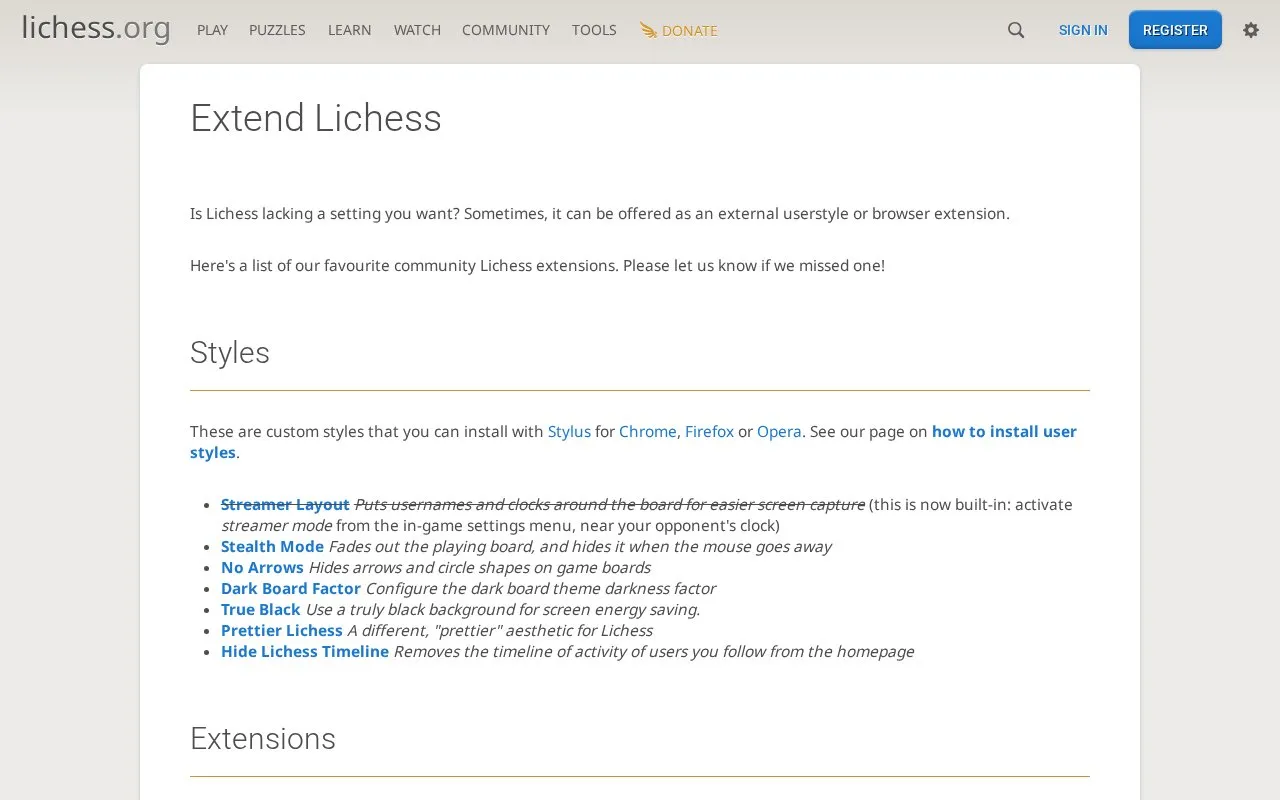Screen dimensions: 1280x800
Task: Open the LEARN menu
Action: (349, 30)
